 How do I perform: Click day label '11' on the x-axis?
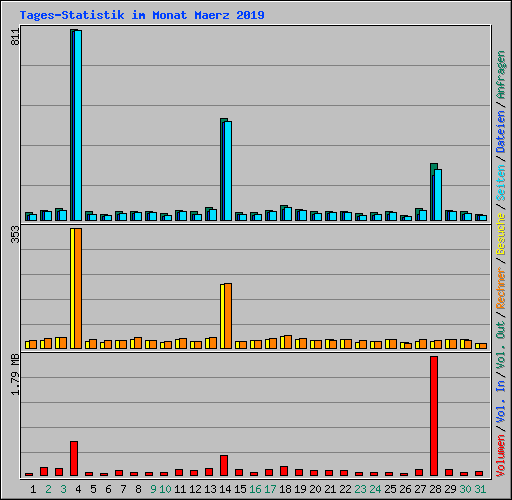click(180, 489)
